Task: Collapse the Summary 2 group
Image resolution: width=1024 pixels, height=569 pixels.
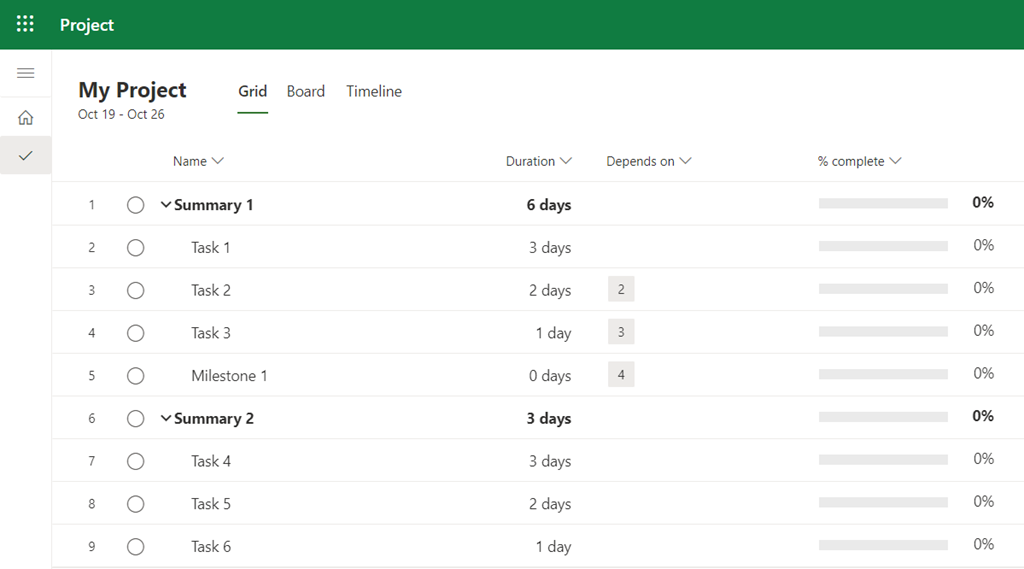Action: click(x=166, y=419)
